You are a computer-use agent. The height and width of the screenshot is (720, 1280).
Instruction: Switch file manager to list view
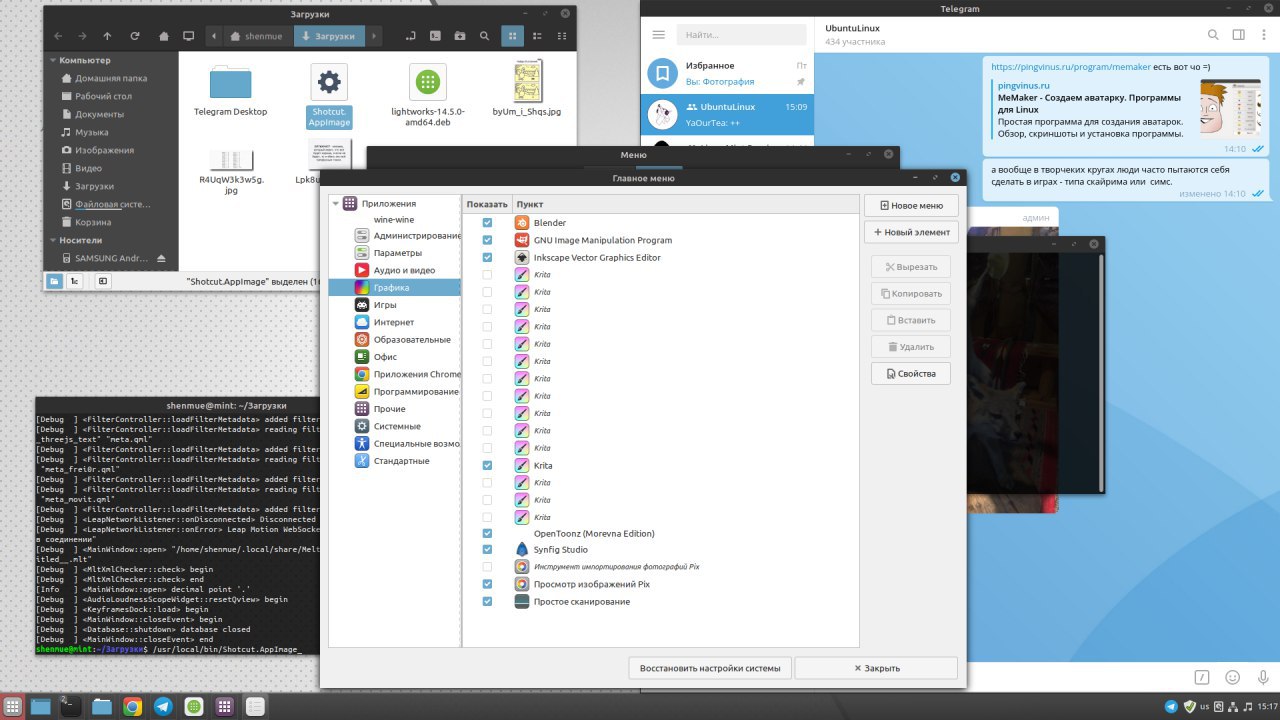click(535, 36)
